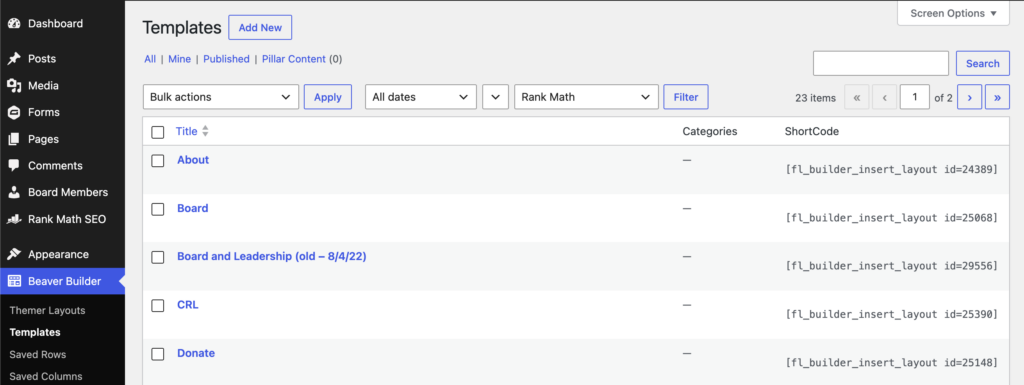Open the Saved Columns submenu item
Image resolution: width=1024 pixels, height=385 pixels.
click(x=46, y=377)
